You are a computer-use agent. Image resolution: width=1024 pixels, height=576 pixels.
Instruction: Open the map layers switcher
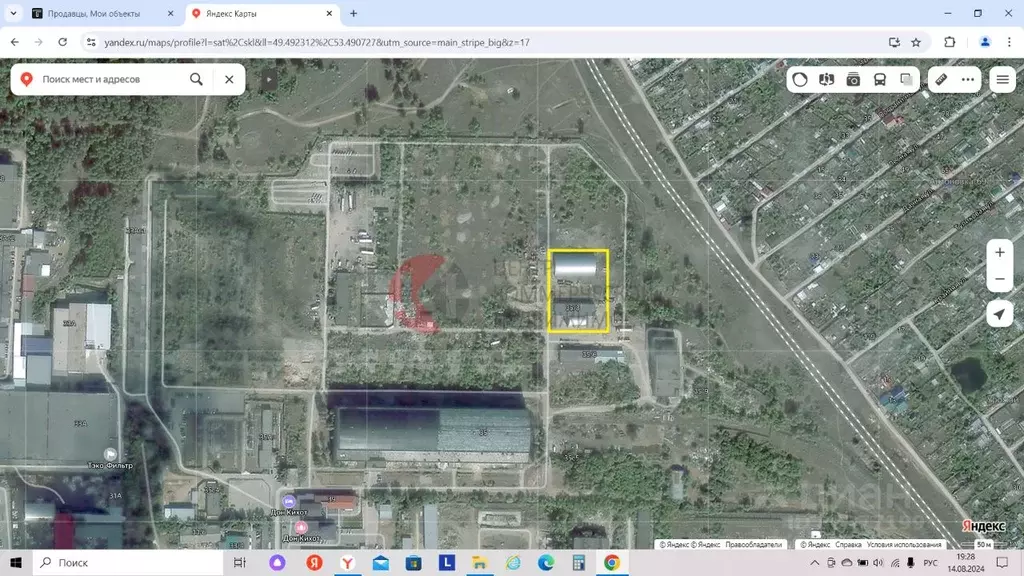pyautogui.click(x=906, y=80)
